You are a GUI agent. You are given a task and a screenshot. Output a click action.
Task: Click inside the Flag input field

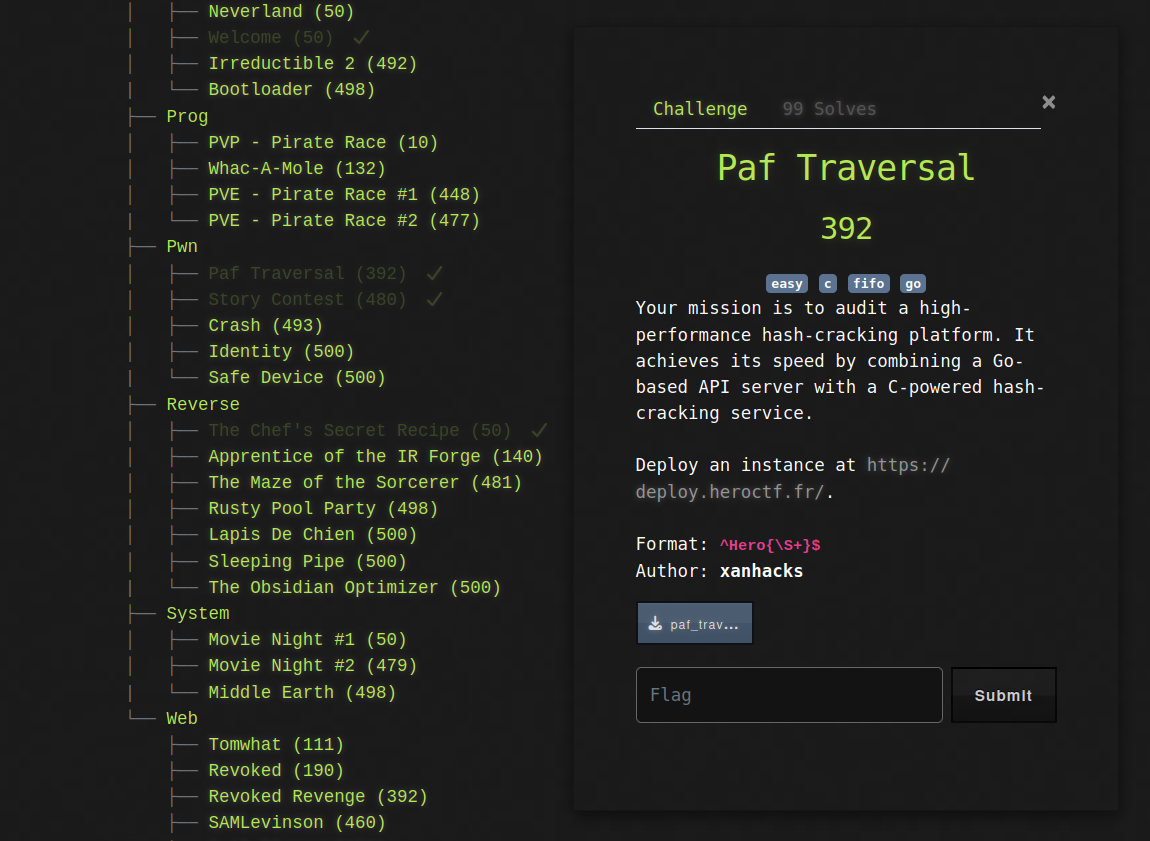click(789, 694)
